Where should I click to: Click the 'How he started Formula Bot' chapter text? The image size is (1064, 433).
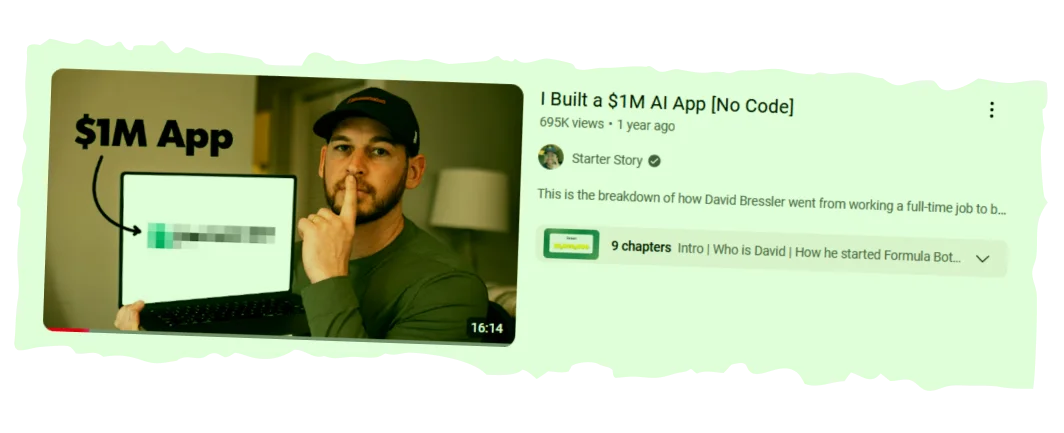[877, 256]
